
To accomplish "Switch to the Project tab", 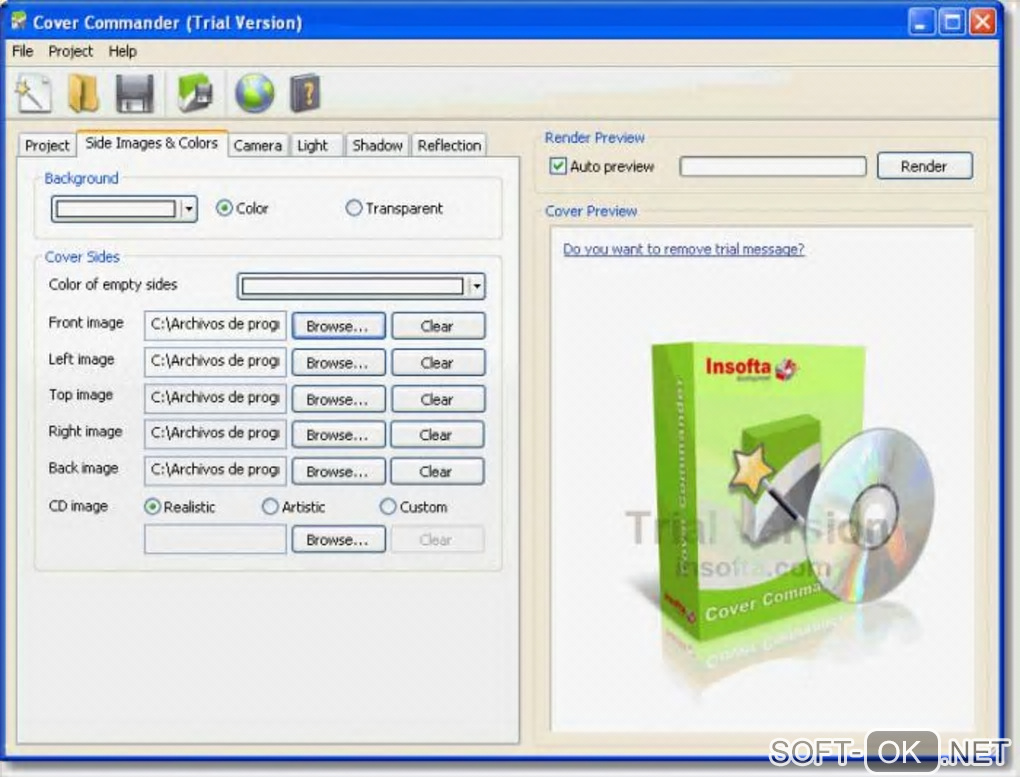I will pyautogui.click(x=47, y=145).
